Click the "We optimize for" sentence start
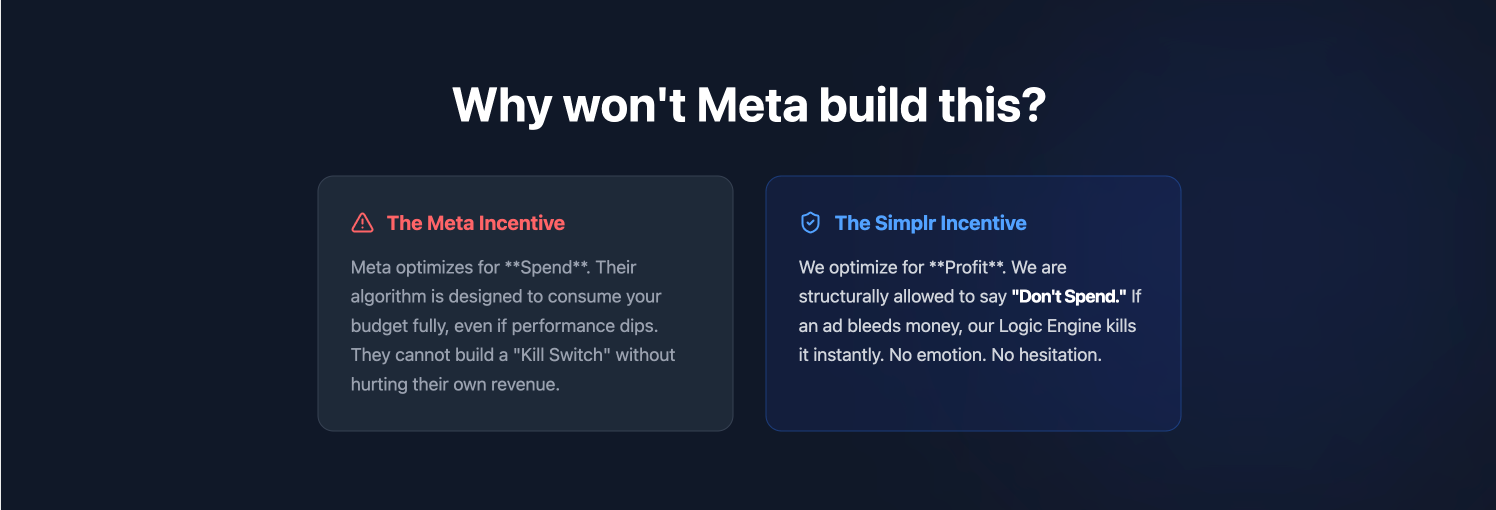This screenshot has width=1496, height=510. [x=858, y=268]
